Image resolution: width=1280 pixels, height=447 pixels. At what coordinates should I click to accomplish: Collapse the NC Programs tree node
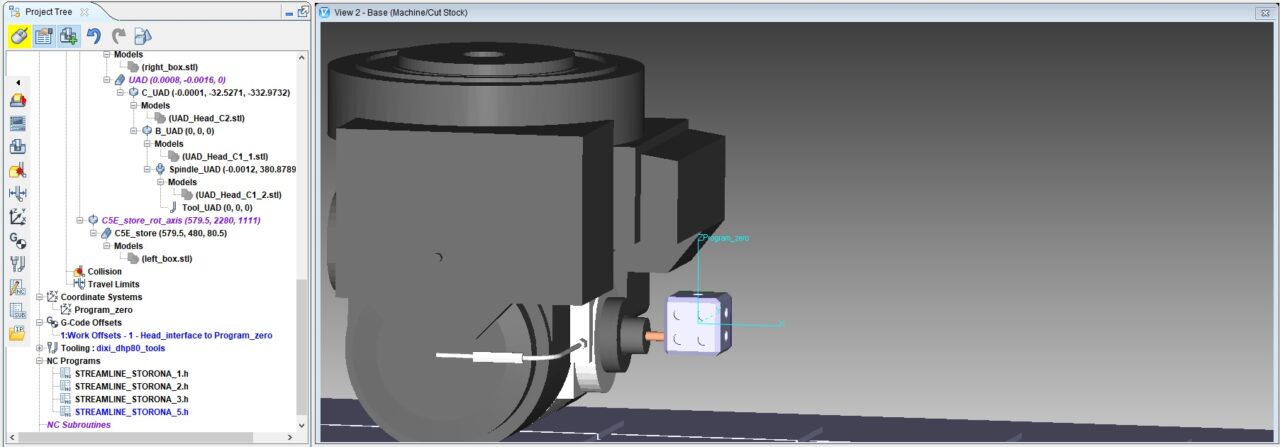coord(40,361)
